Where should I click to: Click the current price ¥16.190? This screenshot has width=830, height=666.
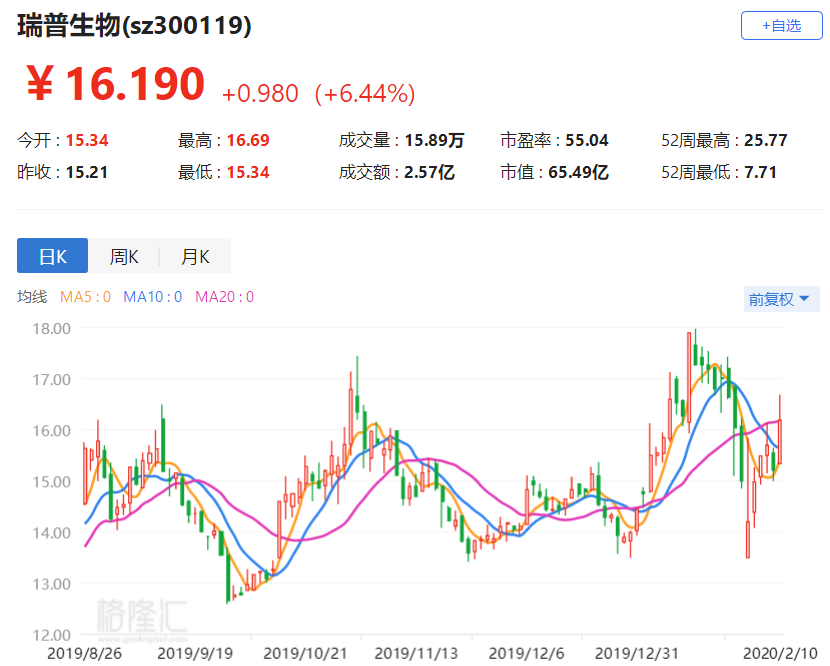[x=115, y=84]
